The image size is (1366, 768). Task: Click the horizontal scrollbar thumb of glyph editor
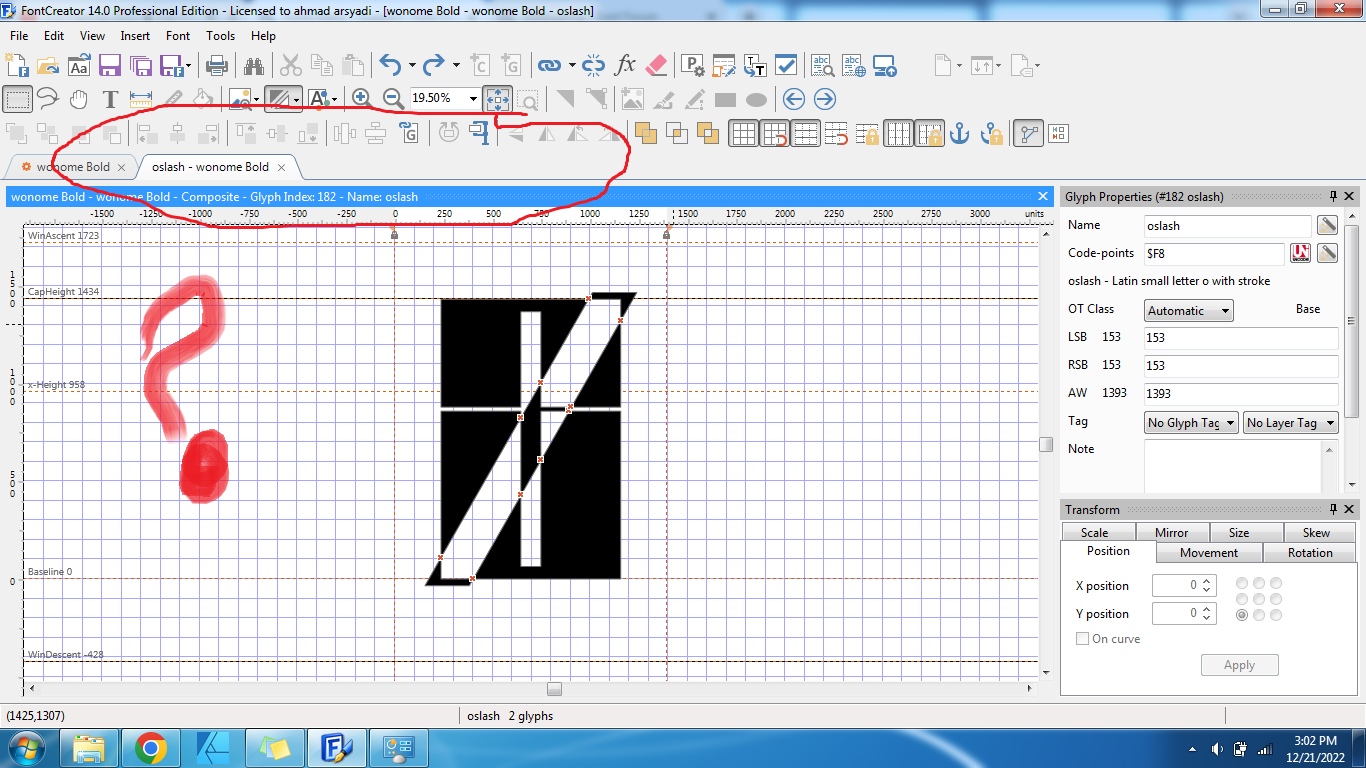click(554, 689)
